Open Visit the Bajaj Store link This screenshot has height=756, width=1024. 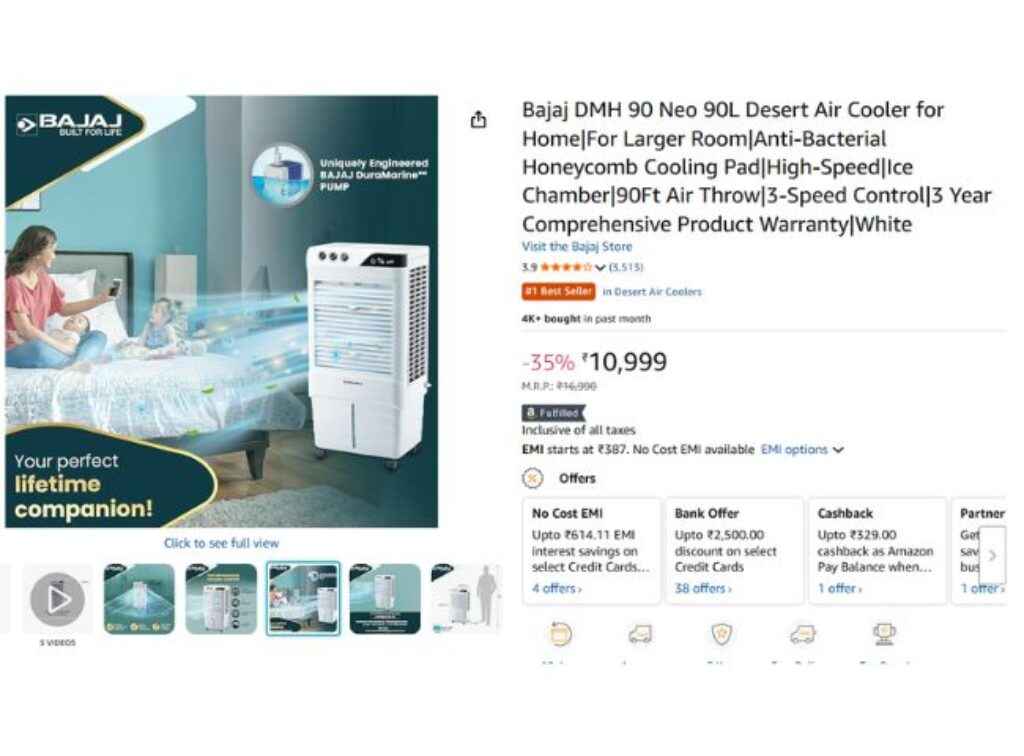coord(577,246)
